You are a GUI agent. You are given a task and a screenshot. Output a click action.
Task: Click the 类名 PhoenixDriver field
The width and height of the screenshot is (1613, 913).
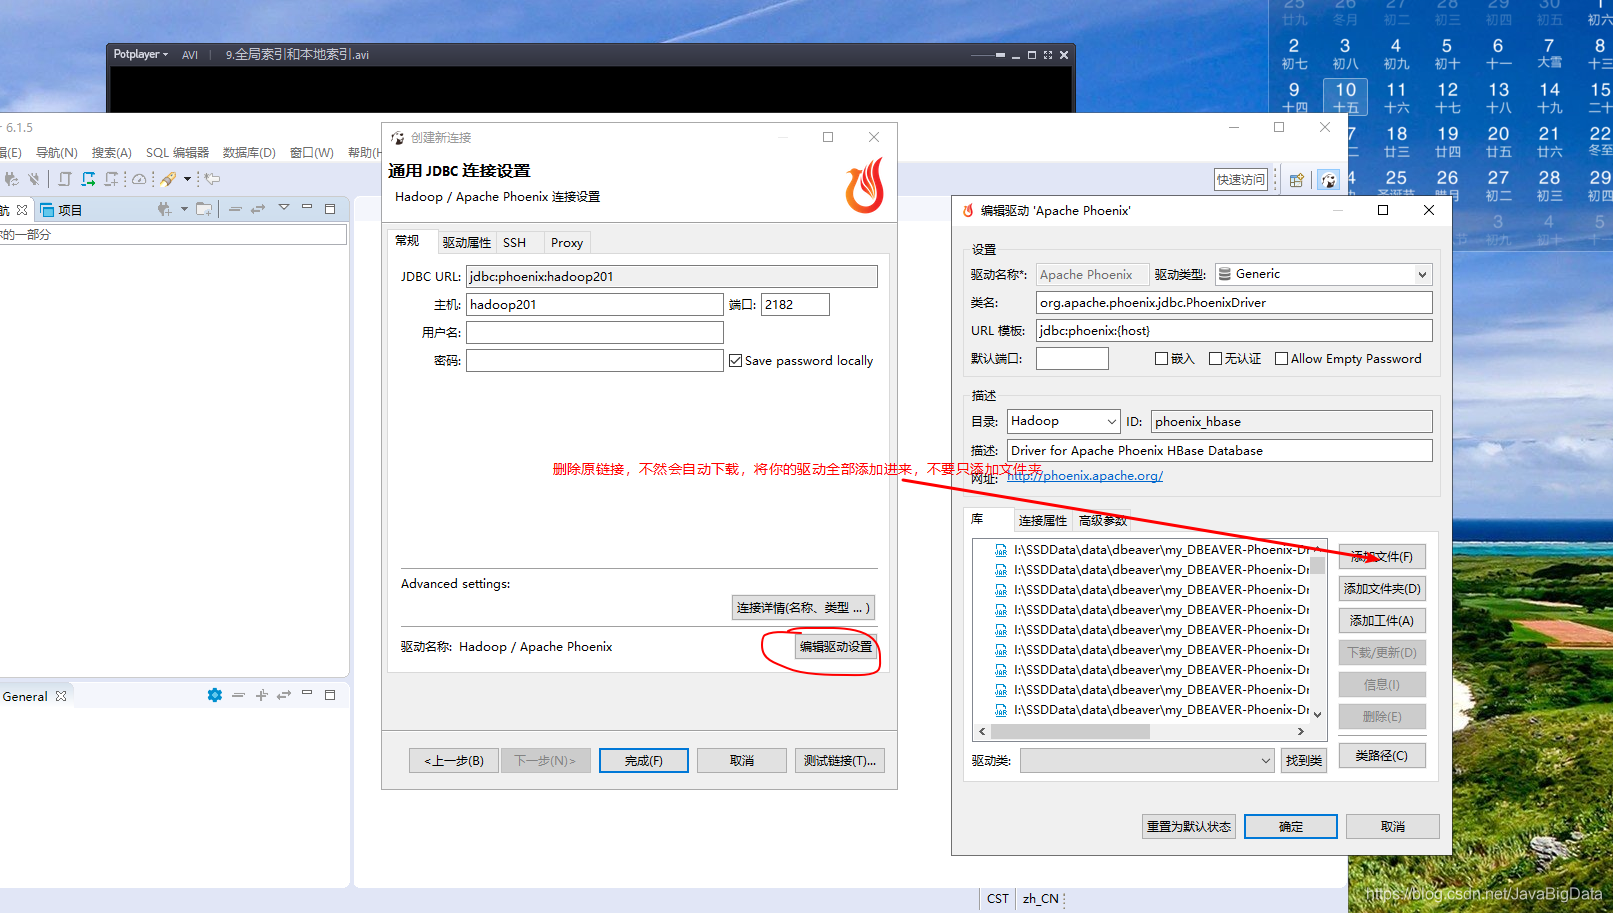coord(1234,303)
